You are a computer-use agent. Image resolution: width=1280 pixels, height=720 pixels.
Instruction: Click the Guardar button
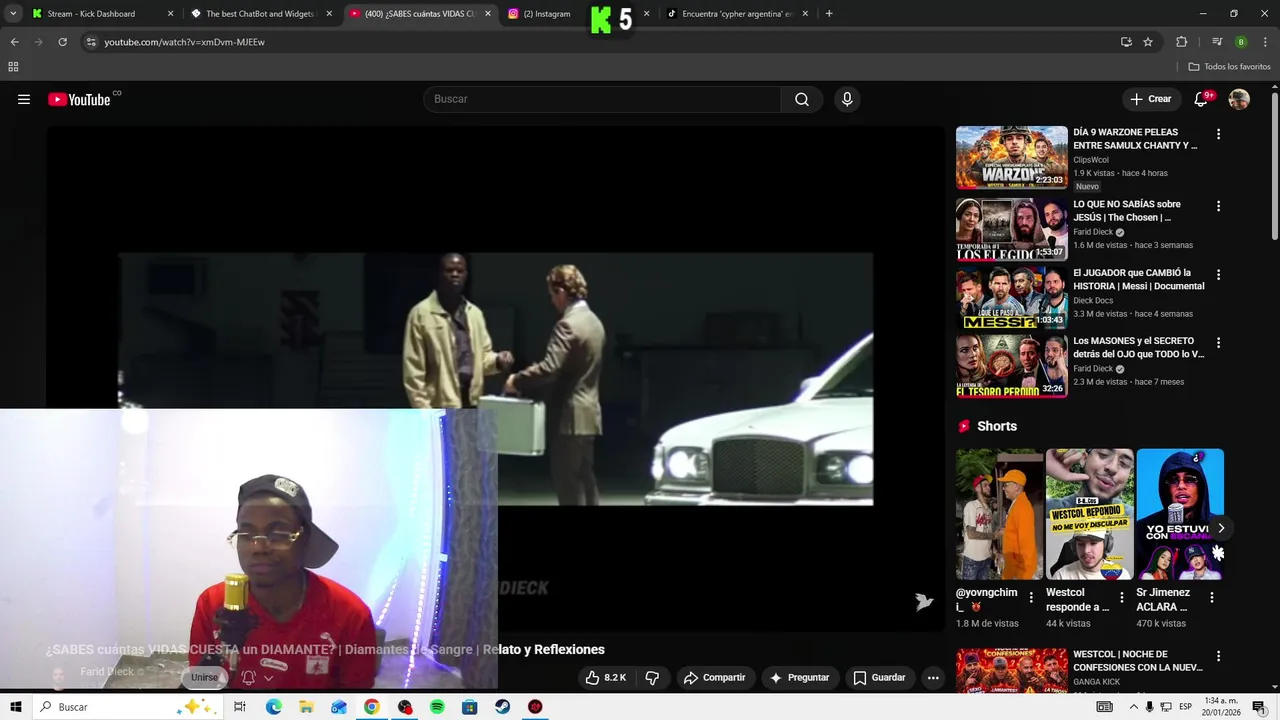pos(879,677)
